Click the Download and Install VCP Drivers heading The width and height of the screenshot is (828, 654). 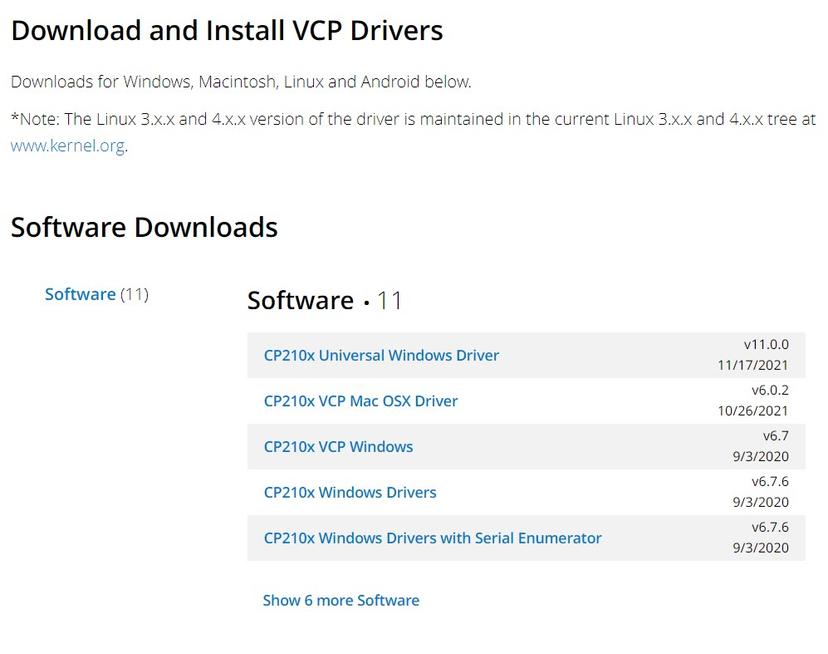(226, 30)
